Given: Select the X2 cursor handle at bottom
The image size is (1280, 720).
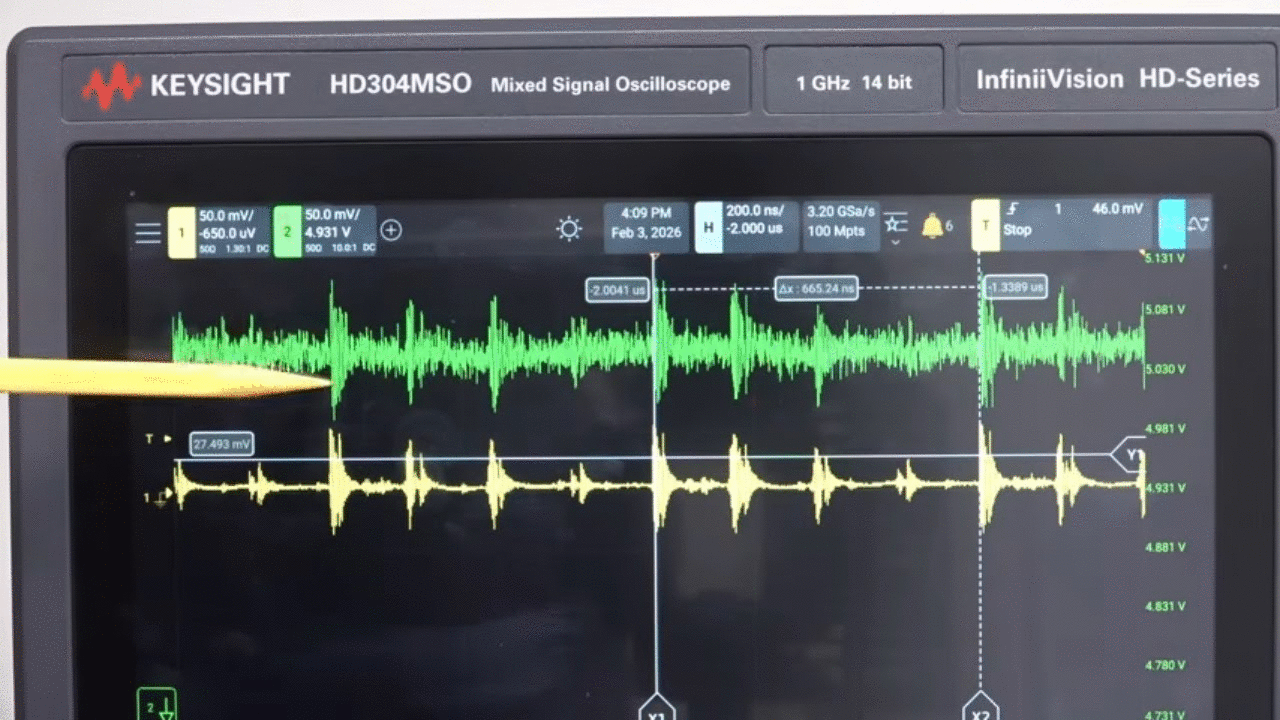Looking at the screenshot, I should tap(980, 707).
